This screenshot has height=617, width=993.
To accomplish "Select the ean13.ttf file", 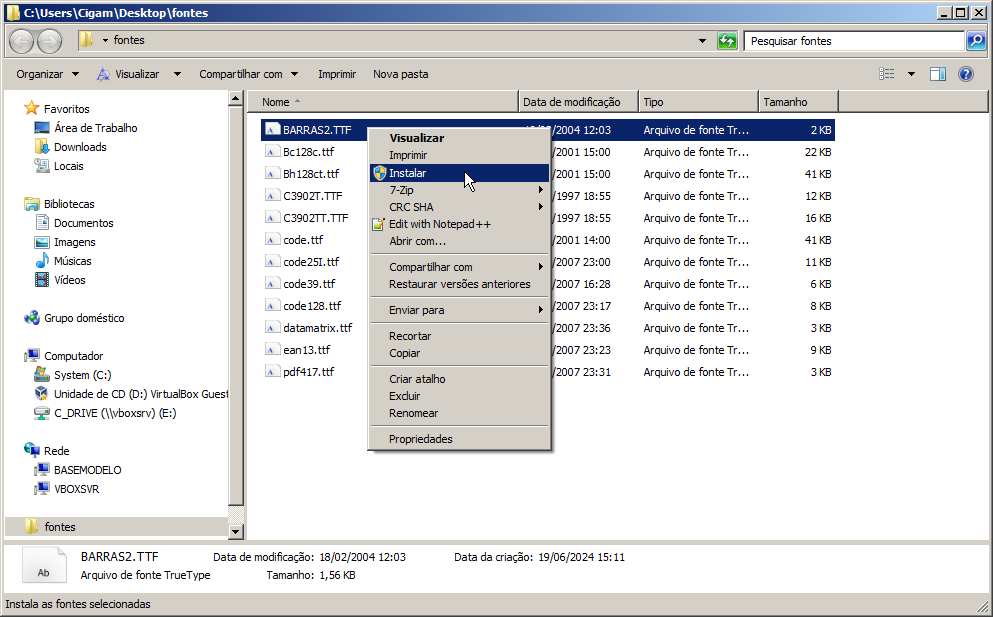I will pos(307,350).
